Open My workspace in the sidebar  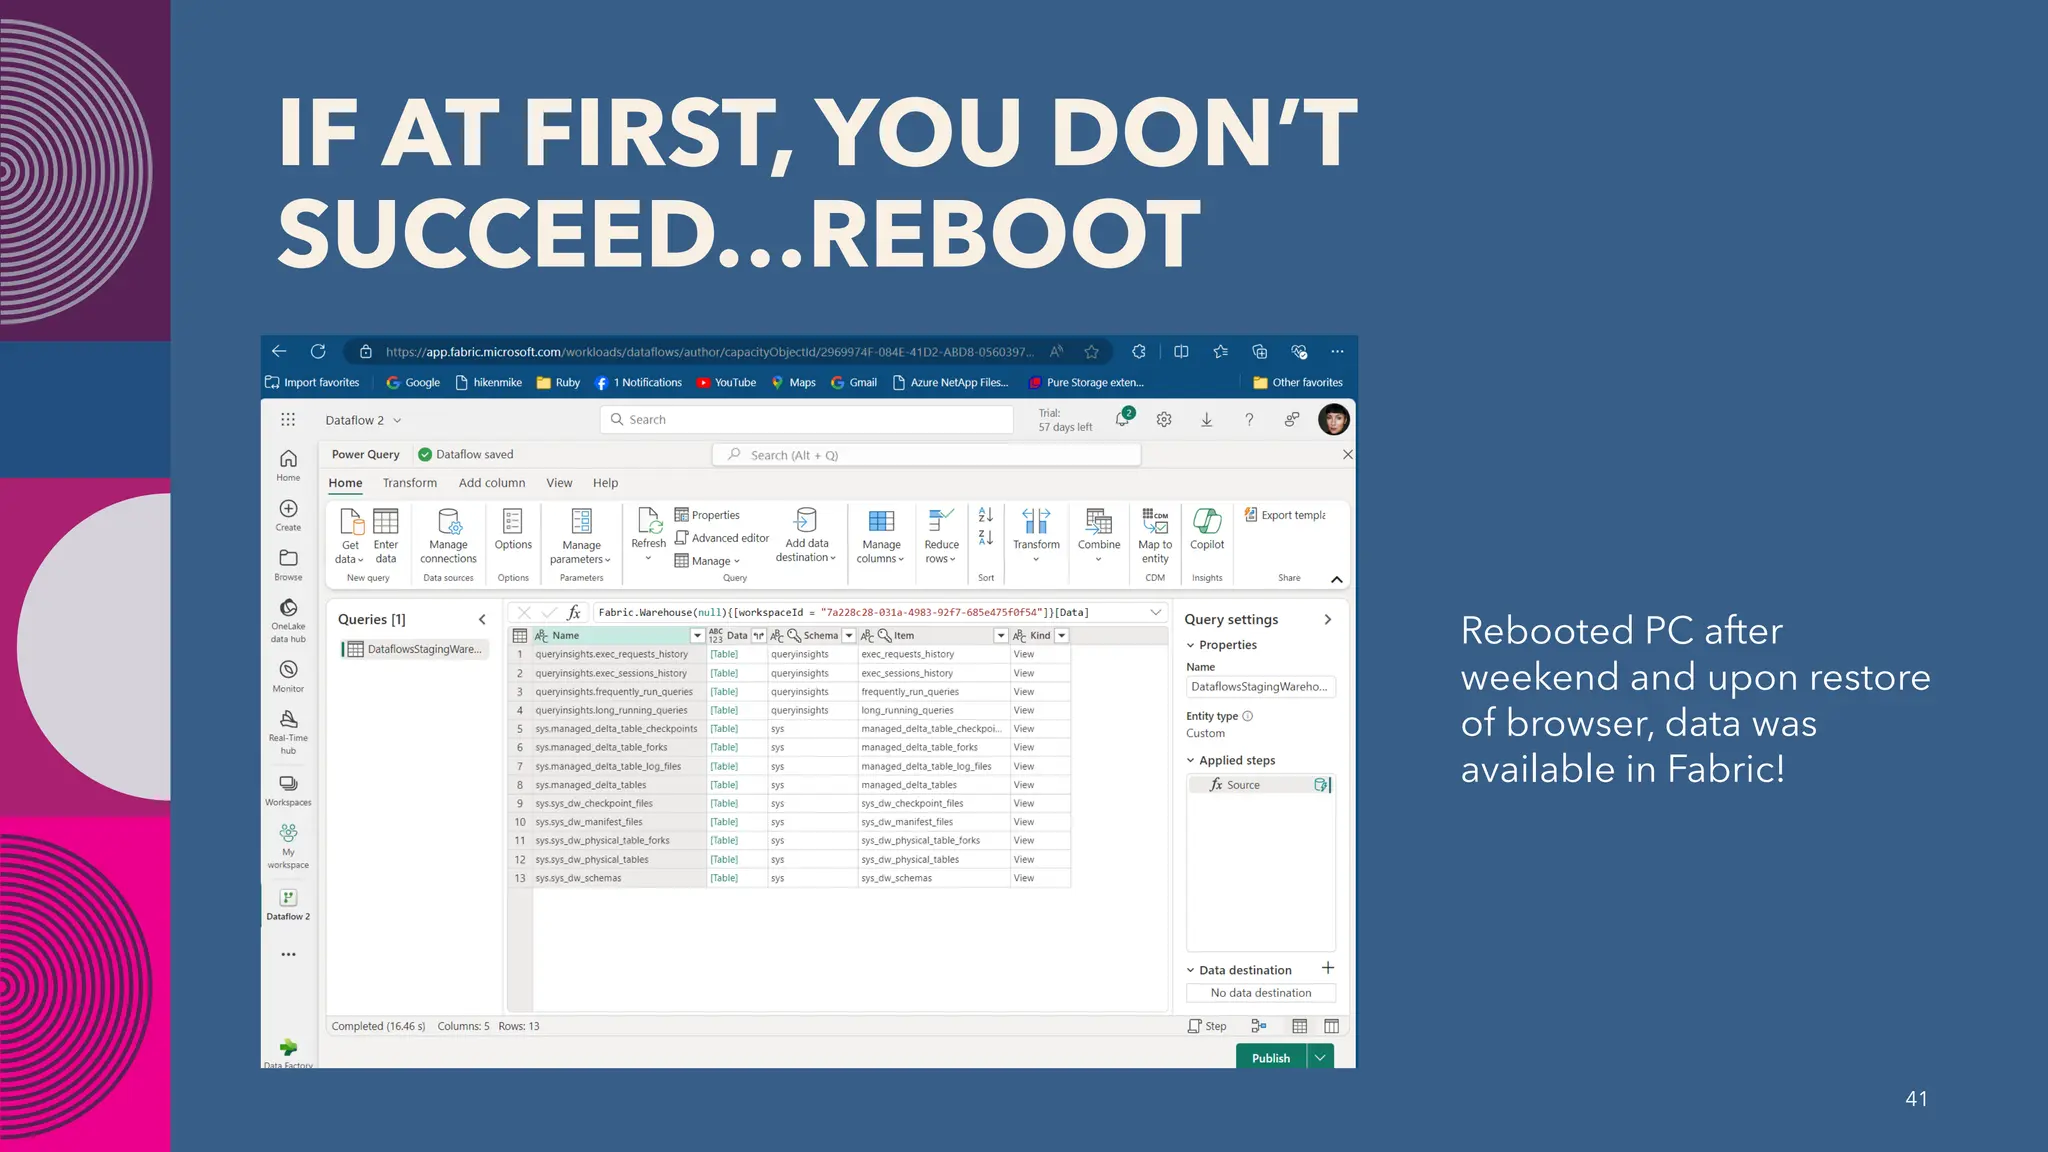288,846
